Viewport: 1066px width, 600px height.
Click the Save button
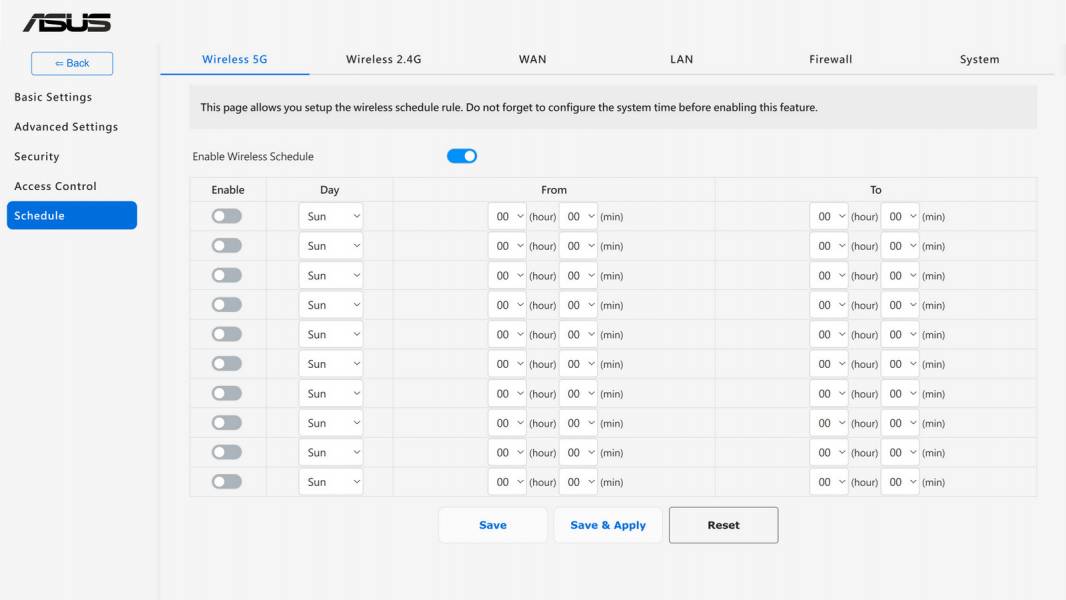tap(493, 525)
